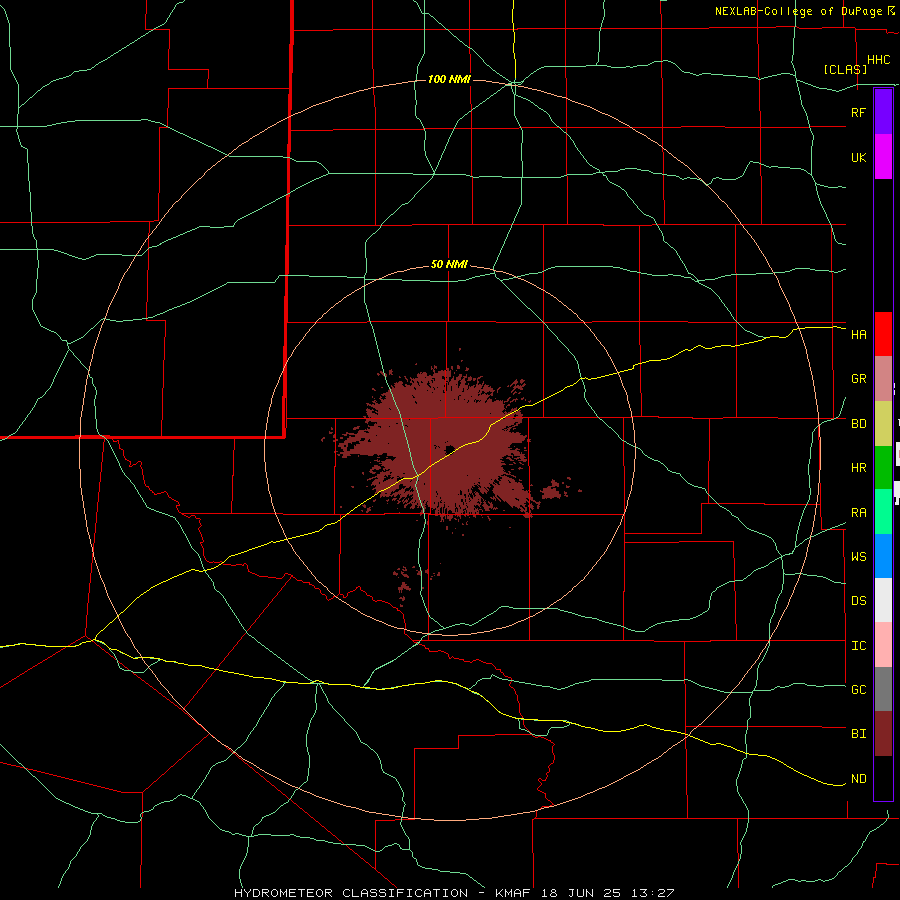The image size is (900, 900).
Task: Select the GR dusty pink swatch
Action: [x=883, y=379]
